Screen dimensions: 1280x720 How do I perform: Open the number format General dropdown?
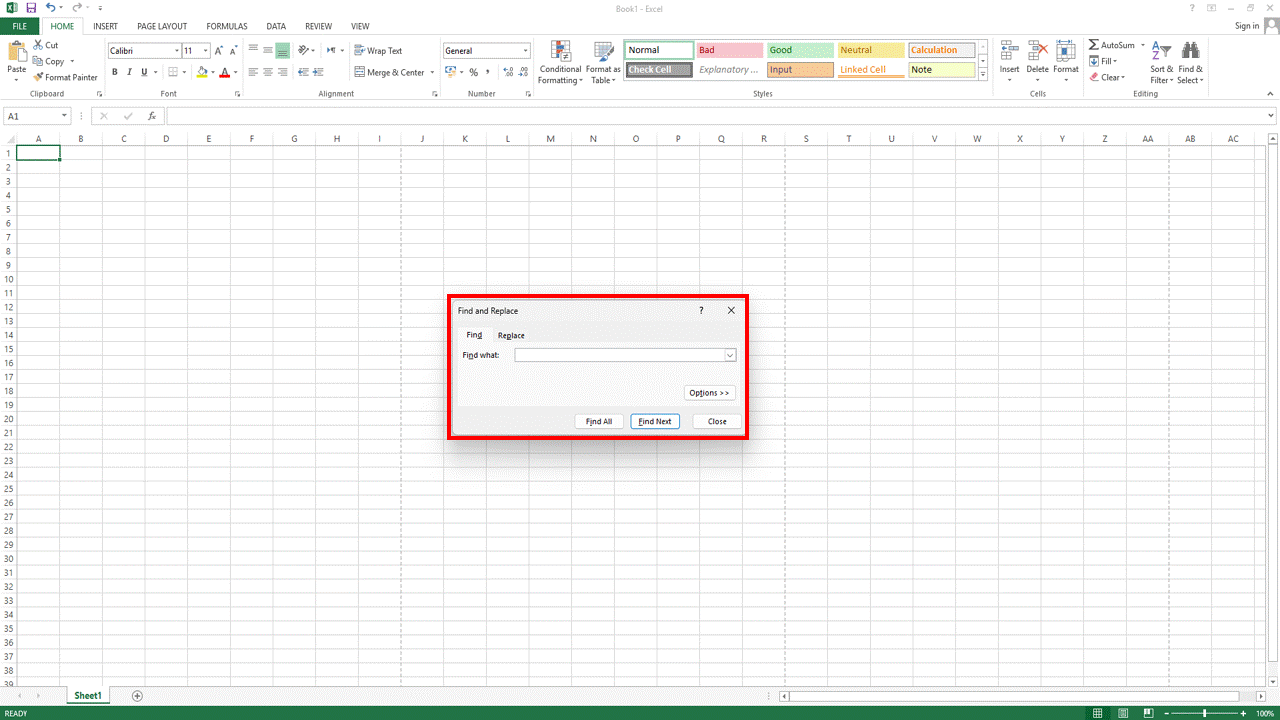(526, 50)
